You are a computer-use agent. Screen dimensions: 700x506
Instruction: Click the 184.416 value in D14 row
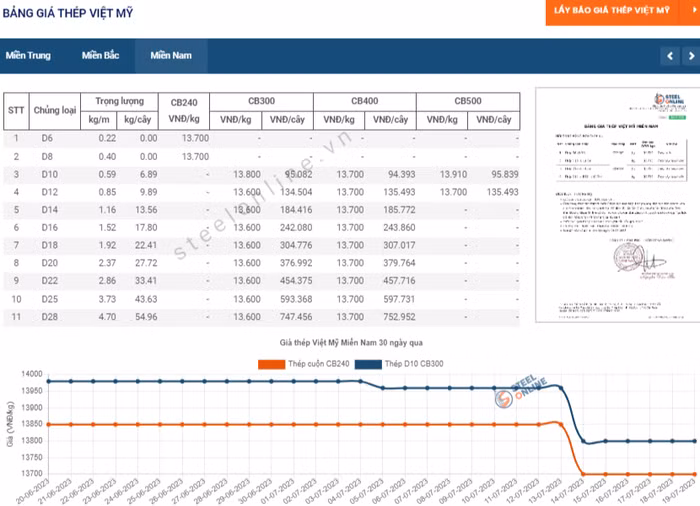(x=296, y=210)
